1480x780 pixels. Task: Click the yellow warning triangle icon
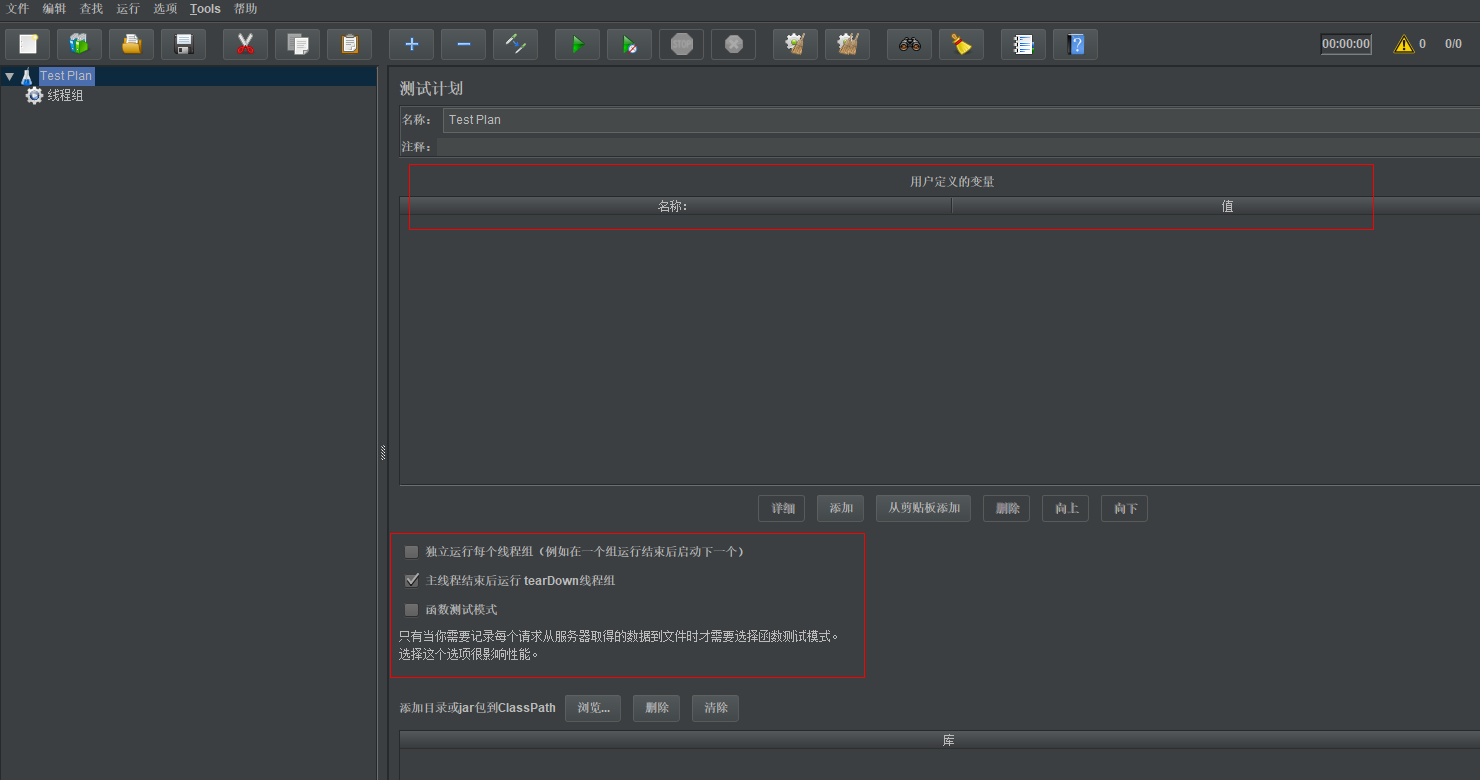point(1404,44)
